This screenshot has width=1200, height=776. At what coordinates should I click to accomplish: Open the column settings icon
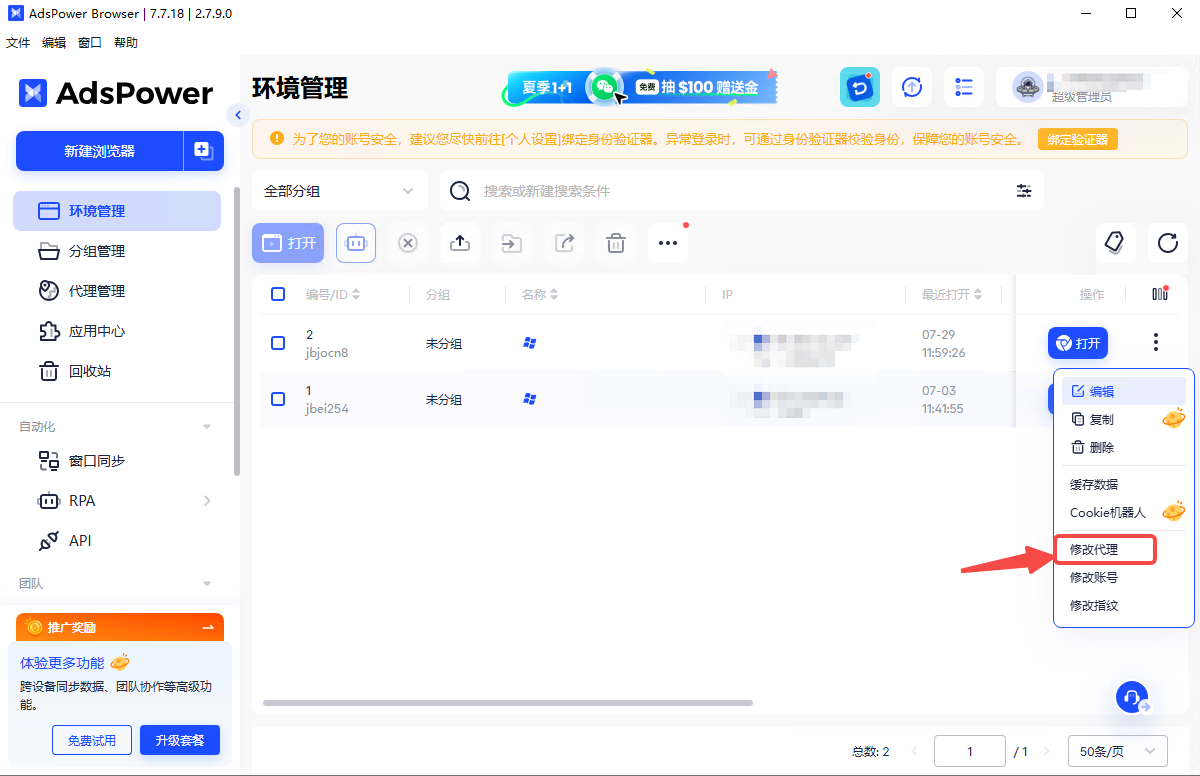[1159, 294]
